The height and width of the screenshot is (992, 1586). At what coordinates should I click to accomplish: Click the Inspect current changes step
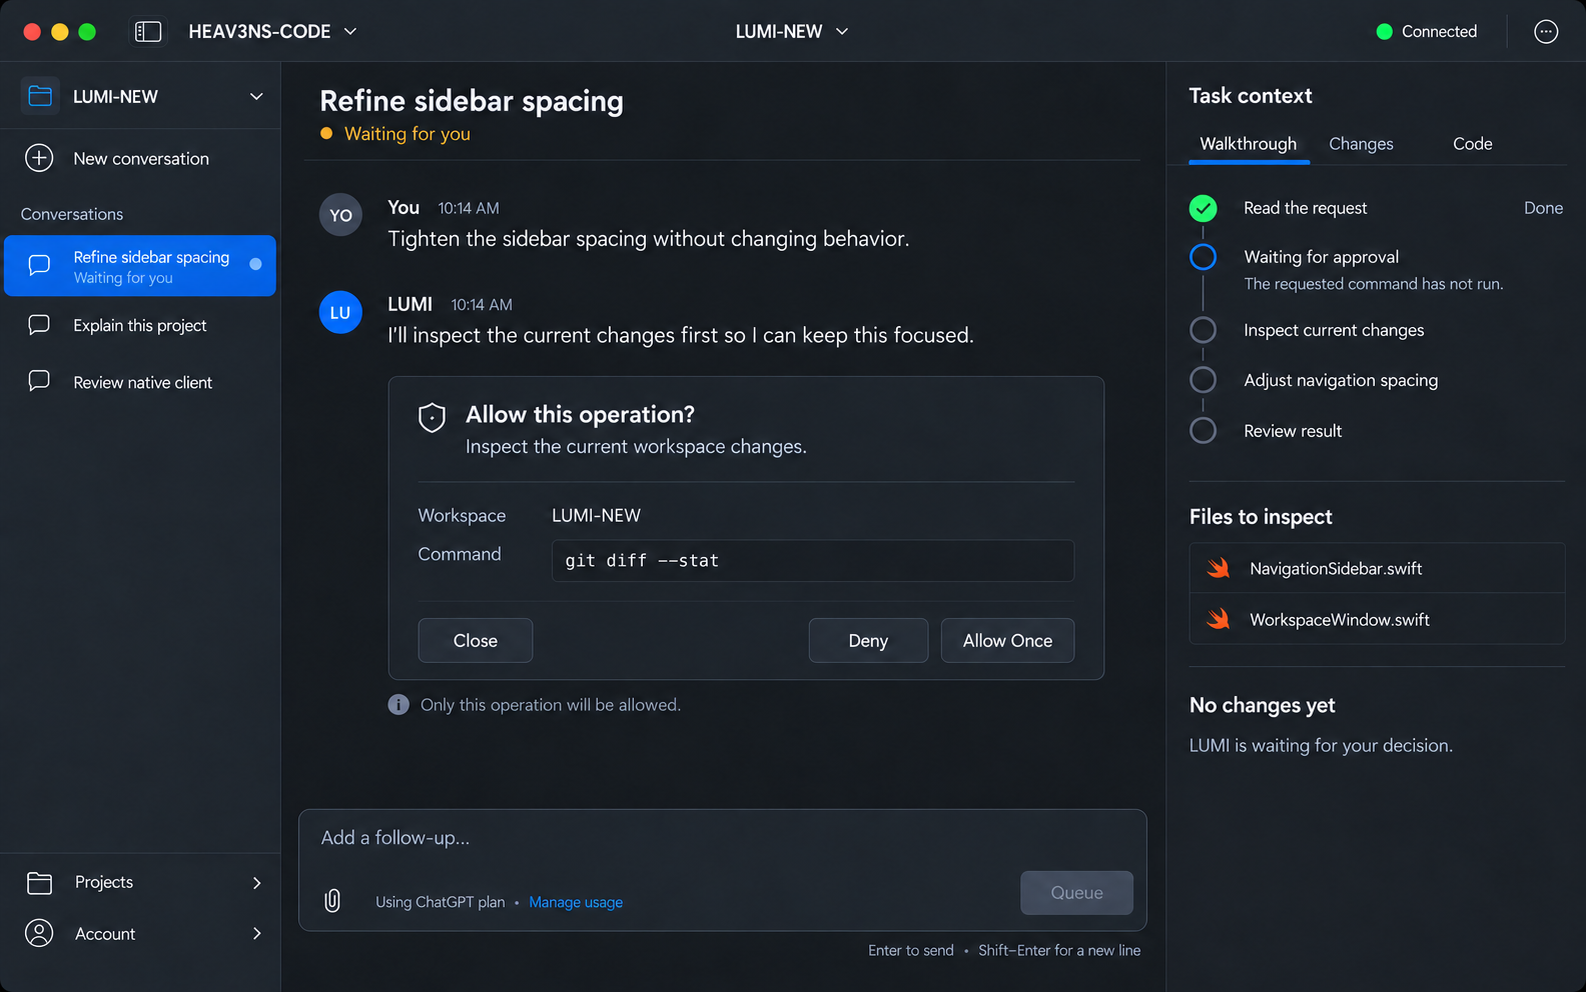click(1334, 330)
